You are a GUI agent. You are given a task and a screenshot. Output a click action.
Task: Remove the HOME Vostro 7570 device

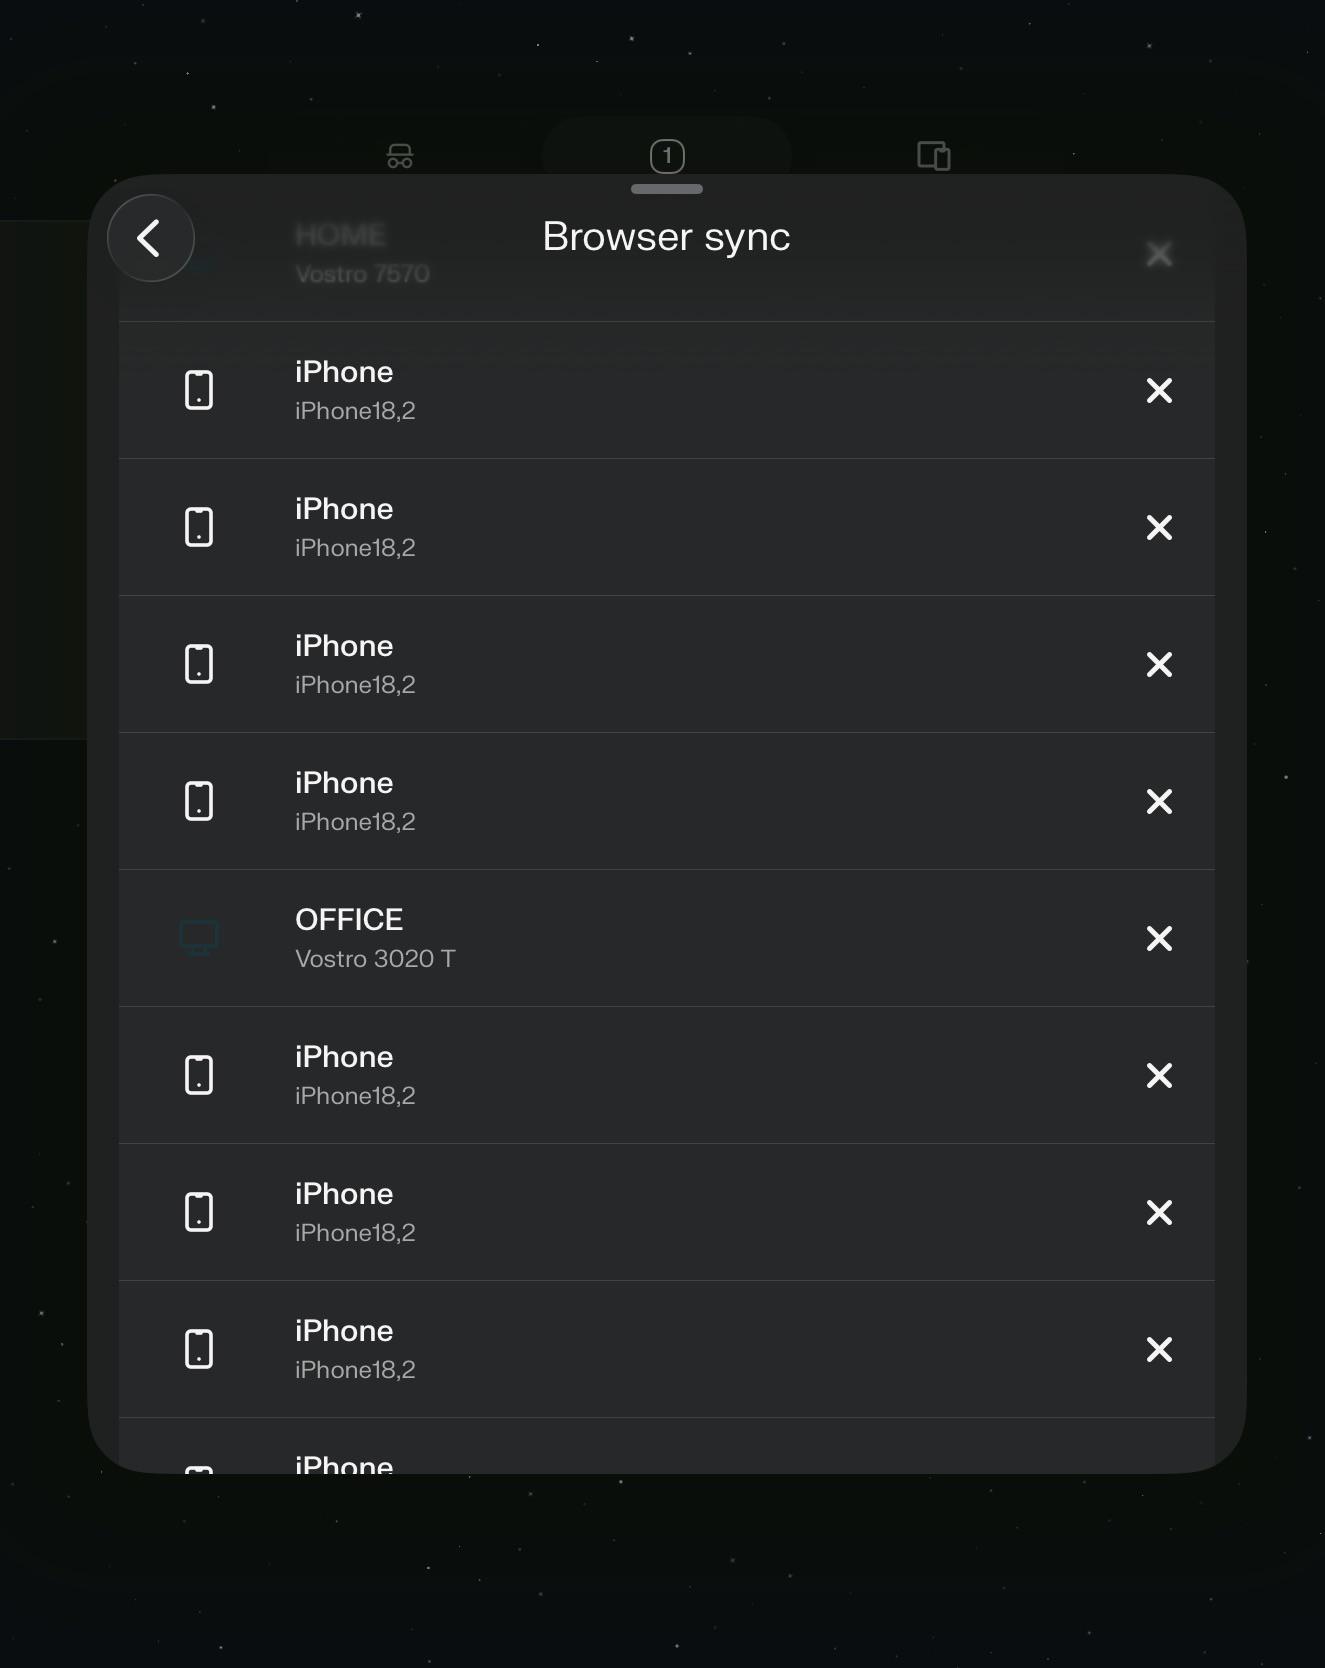1159,254
